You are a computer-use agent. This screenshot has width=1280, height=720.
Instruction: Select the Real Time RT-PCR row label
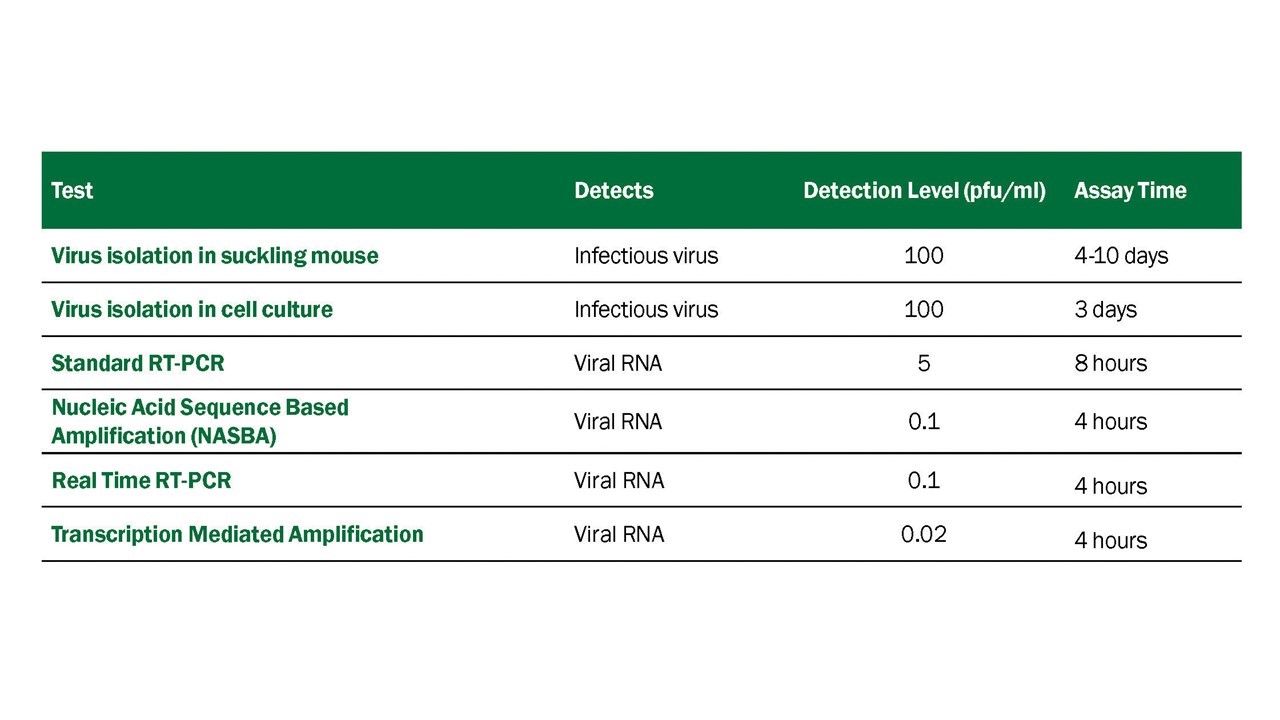pos(141,481)
